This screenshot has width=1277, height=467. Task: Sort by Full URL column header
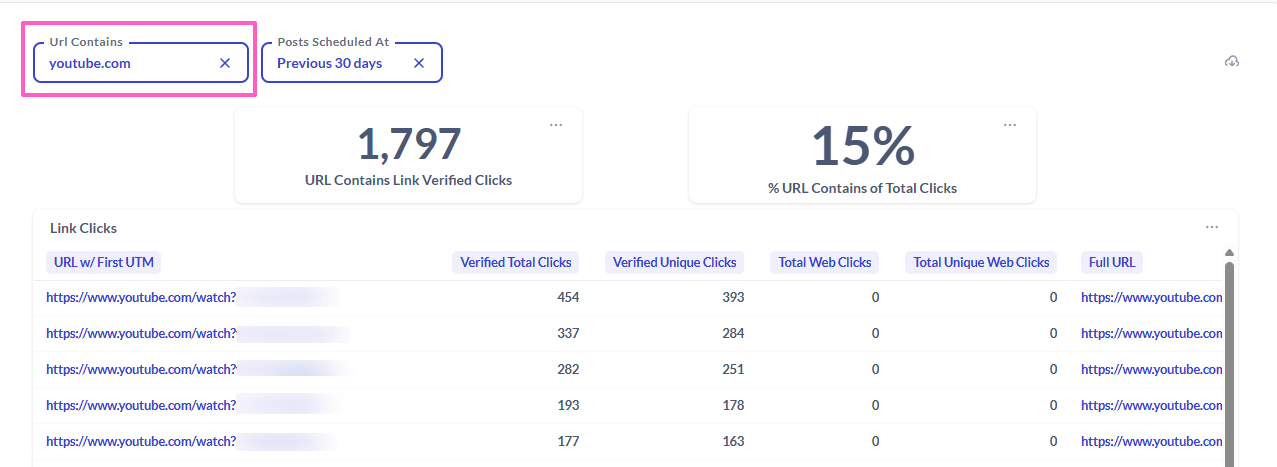tap(1111, 262)
